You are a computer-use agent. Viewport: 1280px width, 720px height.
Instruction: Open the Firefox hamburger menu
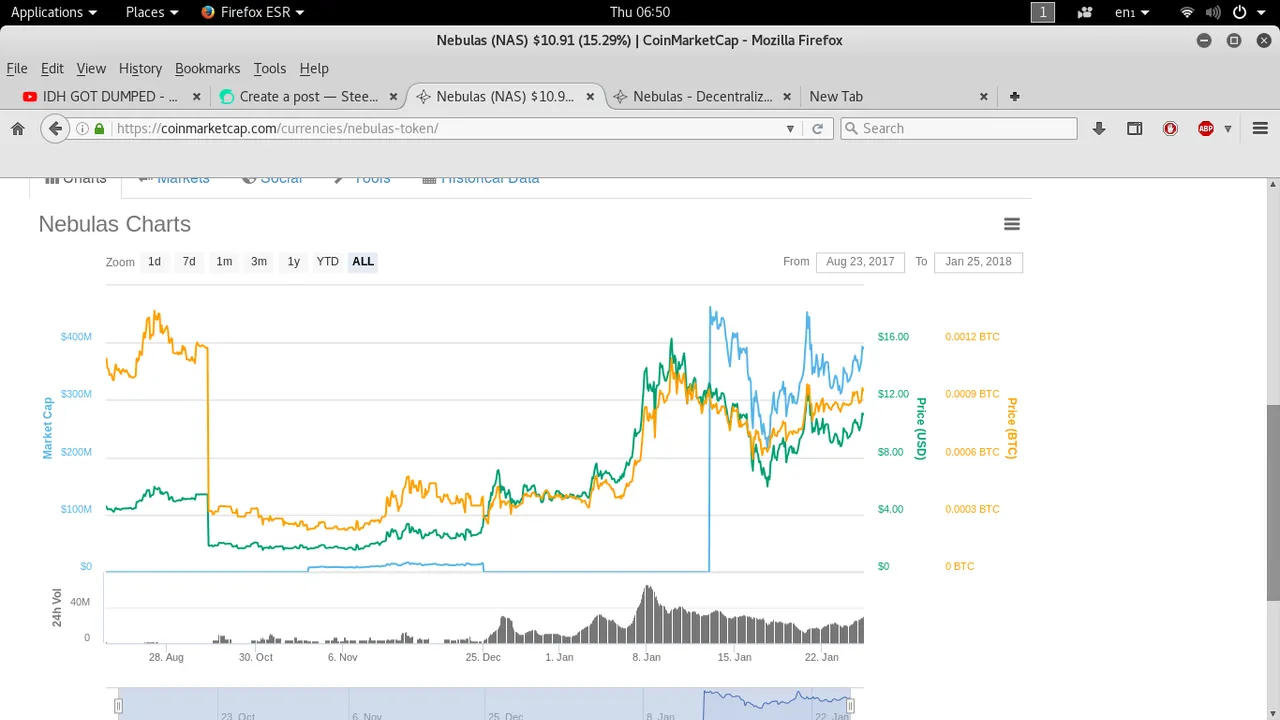click(1260, 128)
